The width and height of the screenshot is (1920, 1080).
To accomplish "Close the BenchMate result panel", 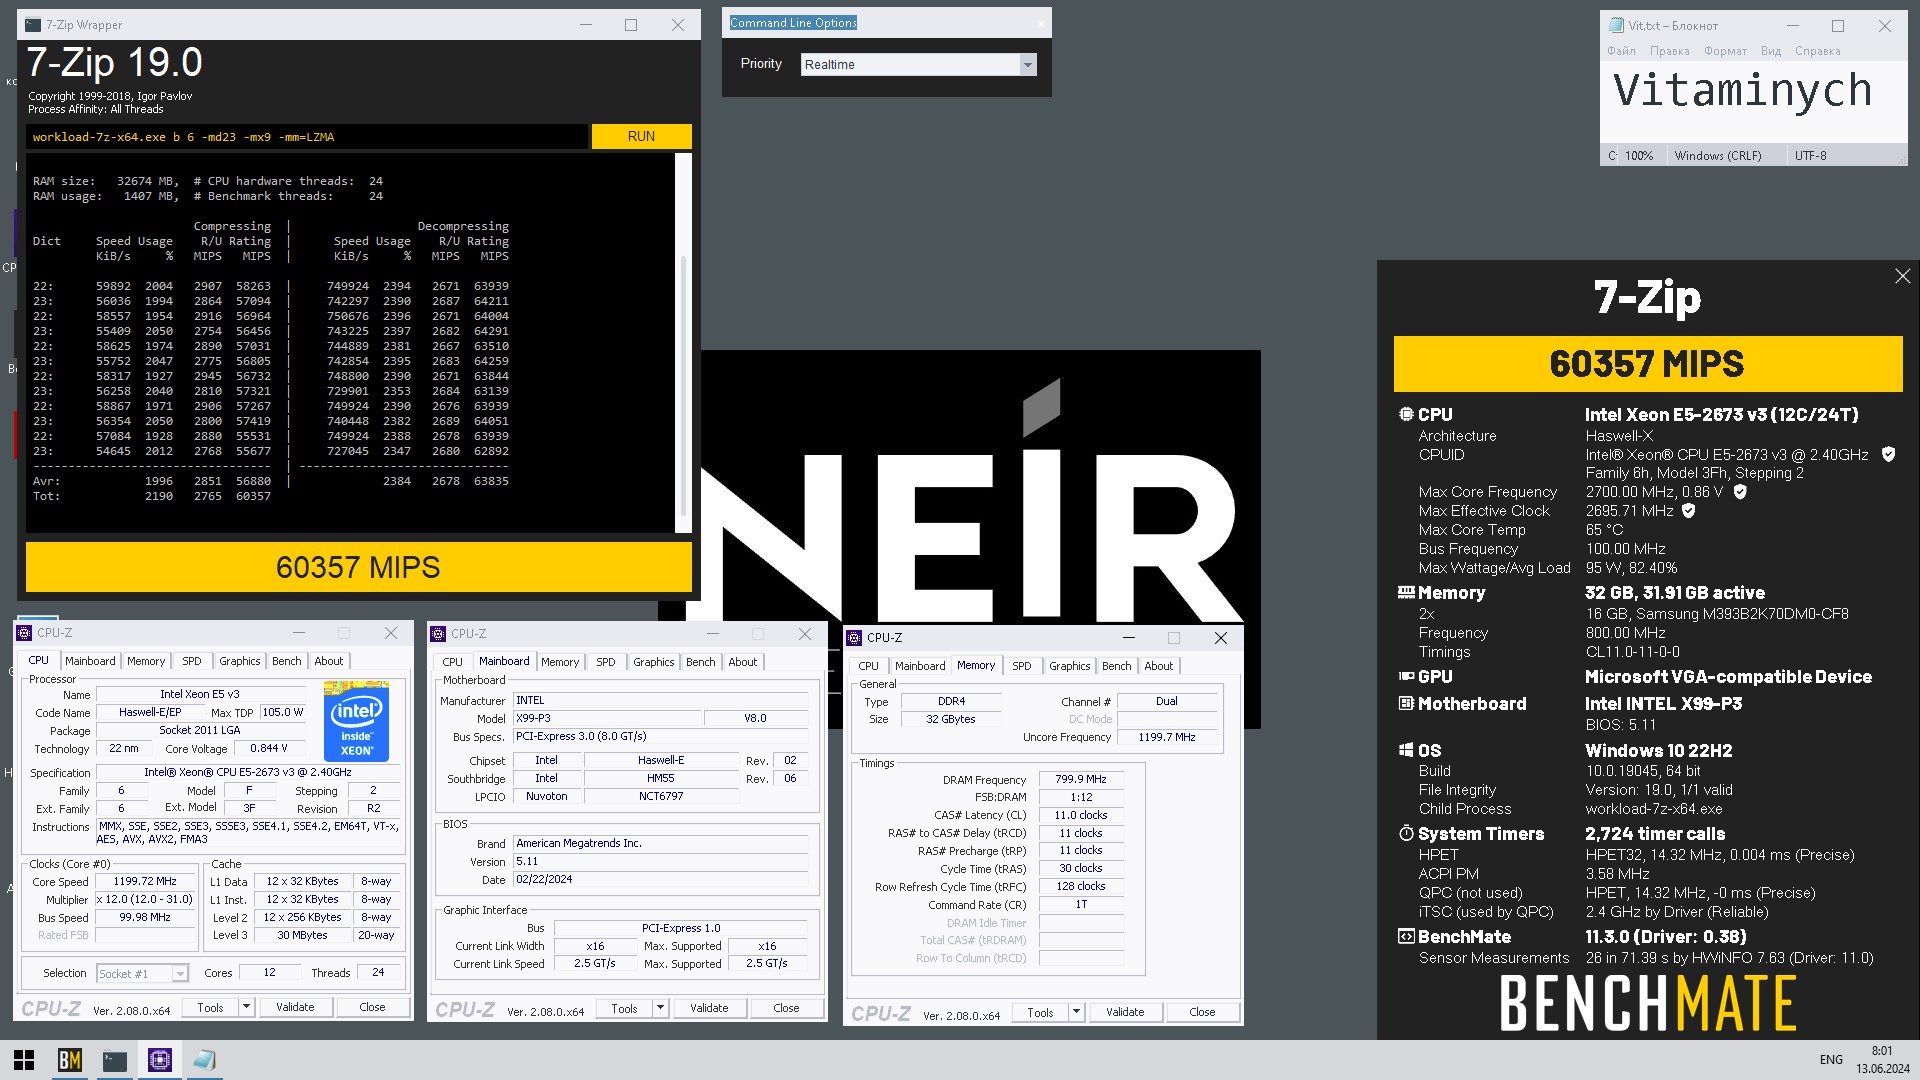I will [x=1902, y=276].
